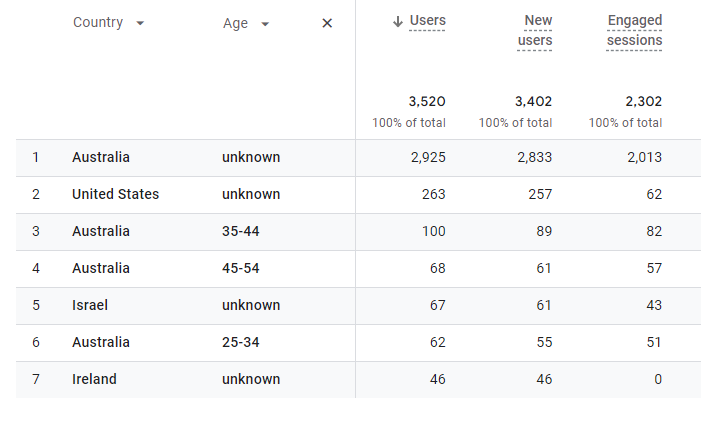Click the total new users value 3,402
Image resolution: width=701 pixels, height=421 pixels.
click(x=533, y=101)
